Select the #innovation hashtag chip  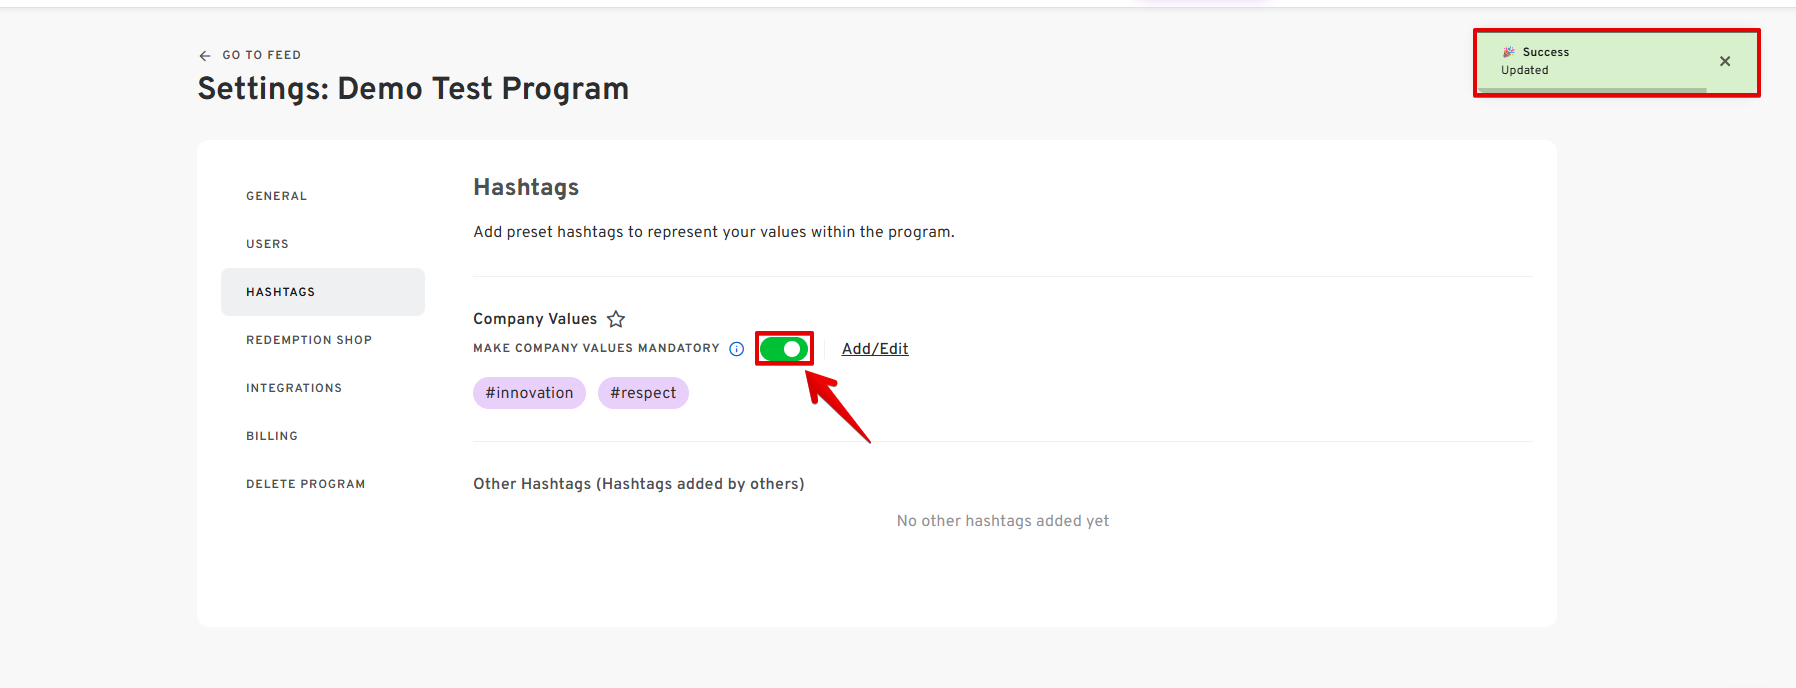click(x=529, y=393)
